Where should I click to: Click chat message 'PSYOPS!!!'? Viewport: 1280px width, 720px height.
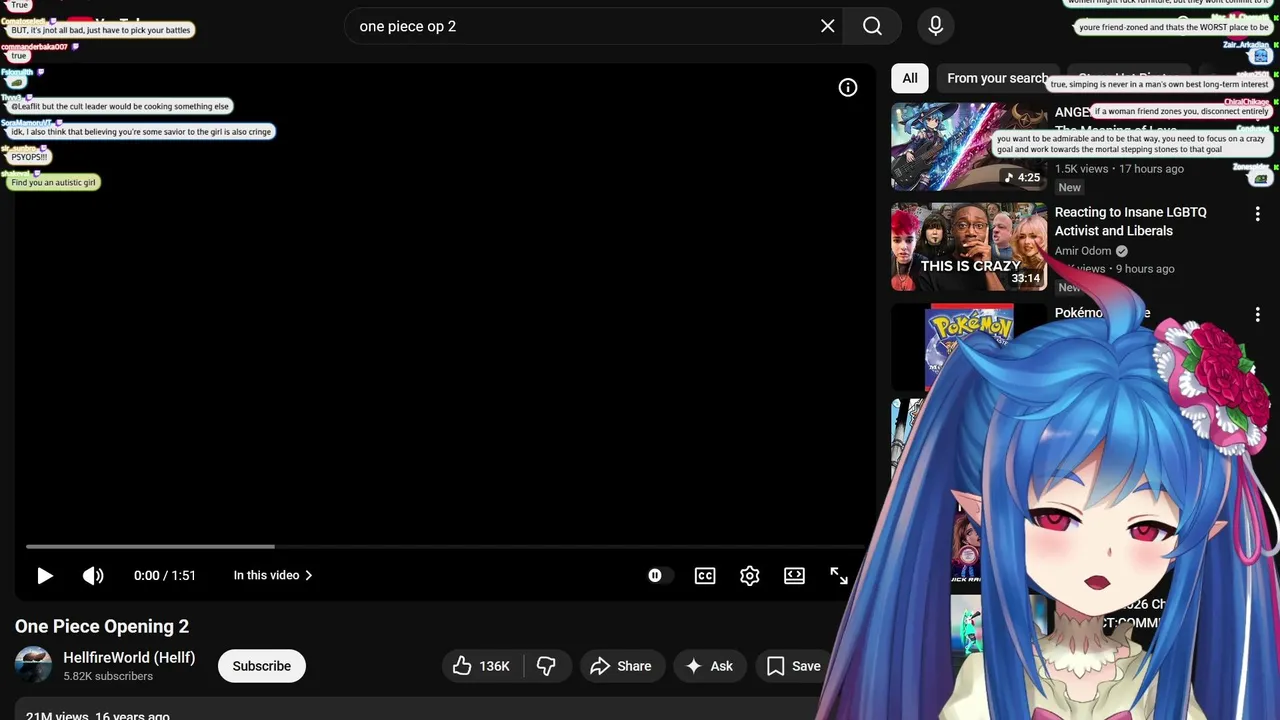coord(29,157)
